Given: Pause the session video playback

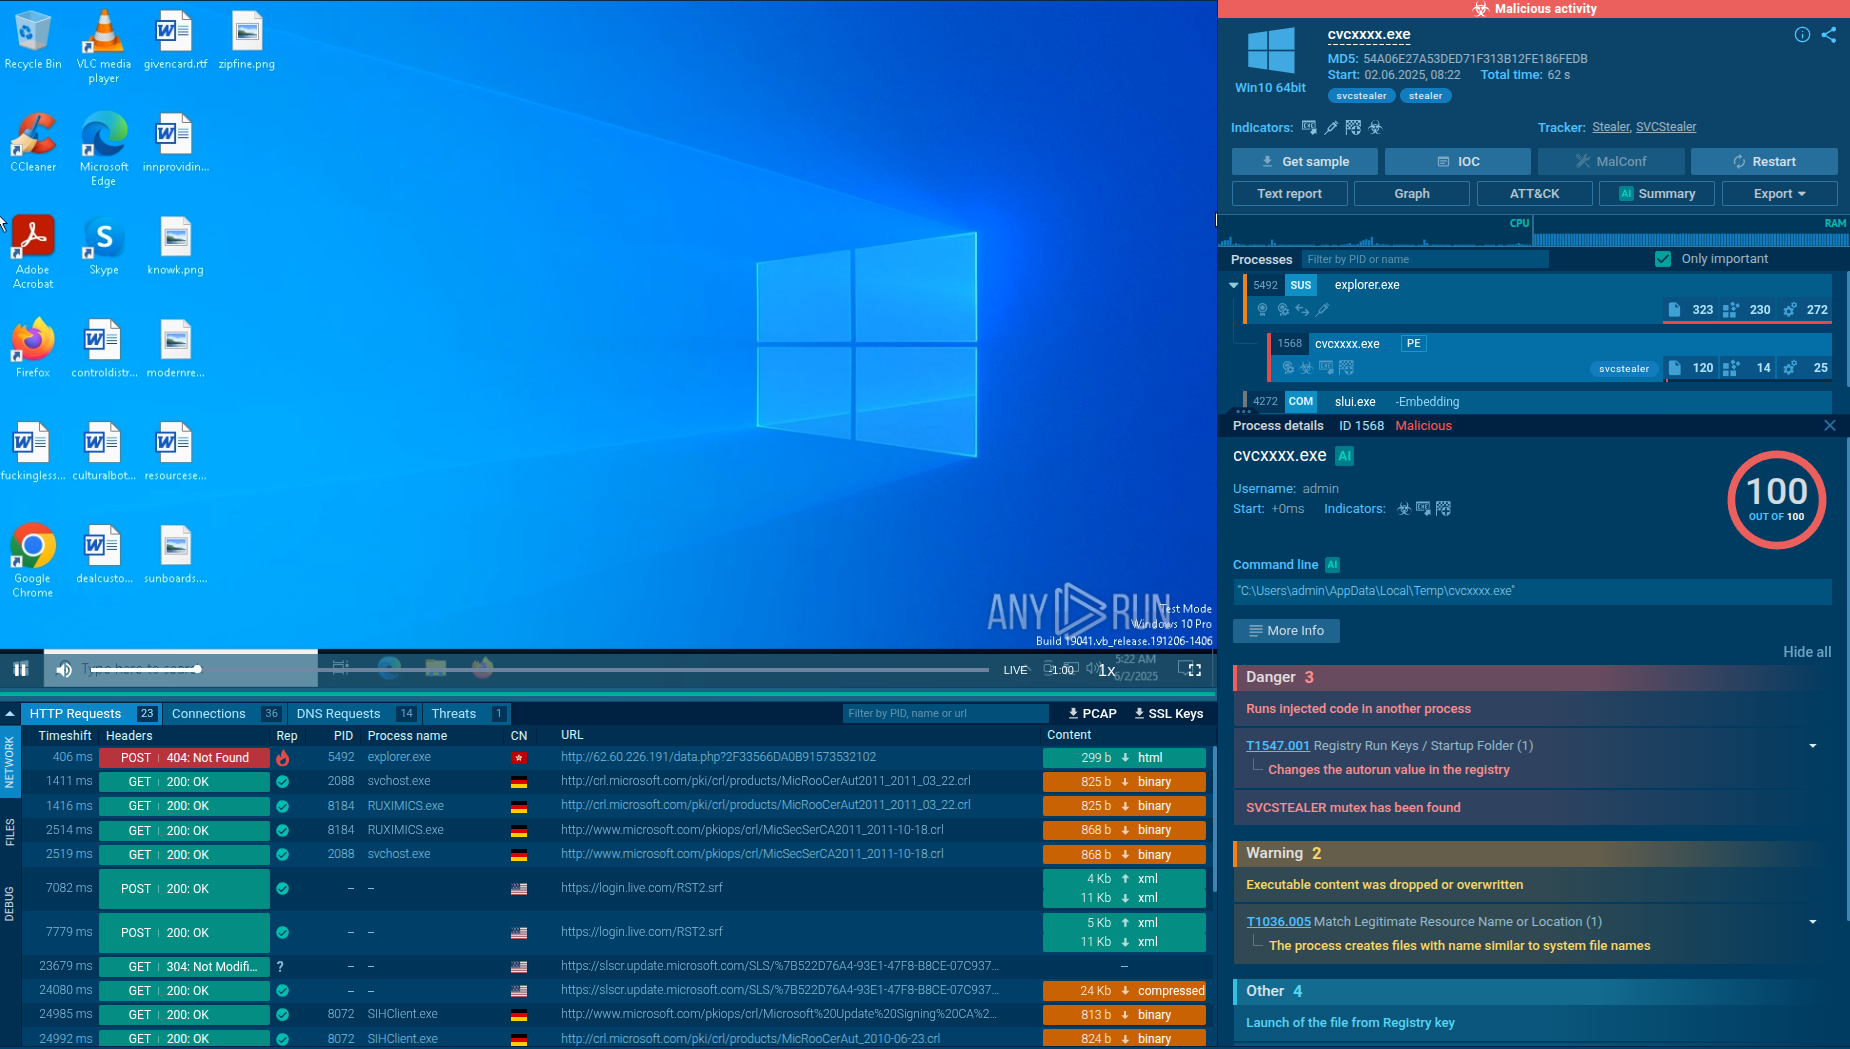Looking at the screenshot, I should point(20,669).
